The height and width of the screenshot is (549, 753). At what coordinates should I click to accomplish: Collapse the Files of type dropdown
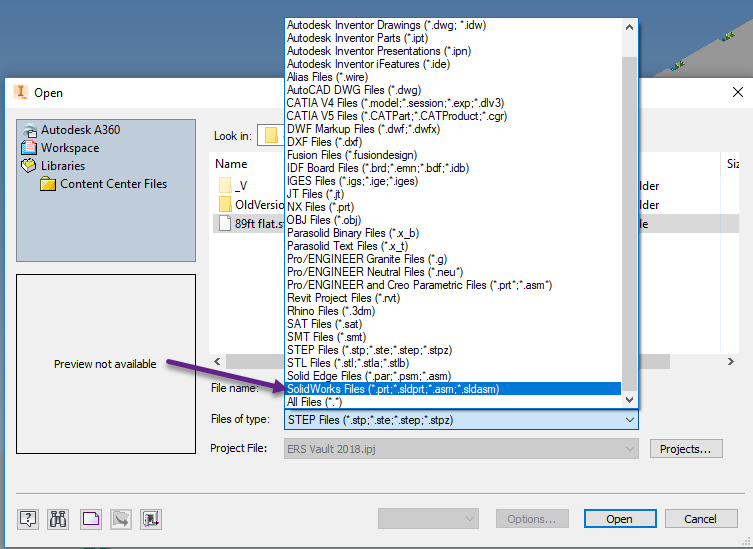click(630, 420)
